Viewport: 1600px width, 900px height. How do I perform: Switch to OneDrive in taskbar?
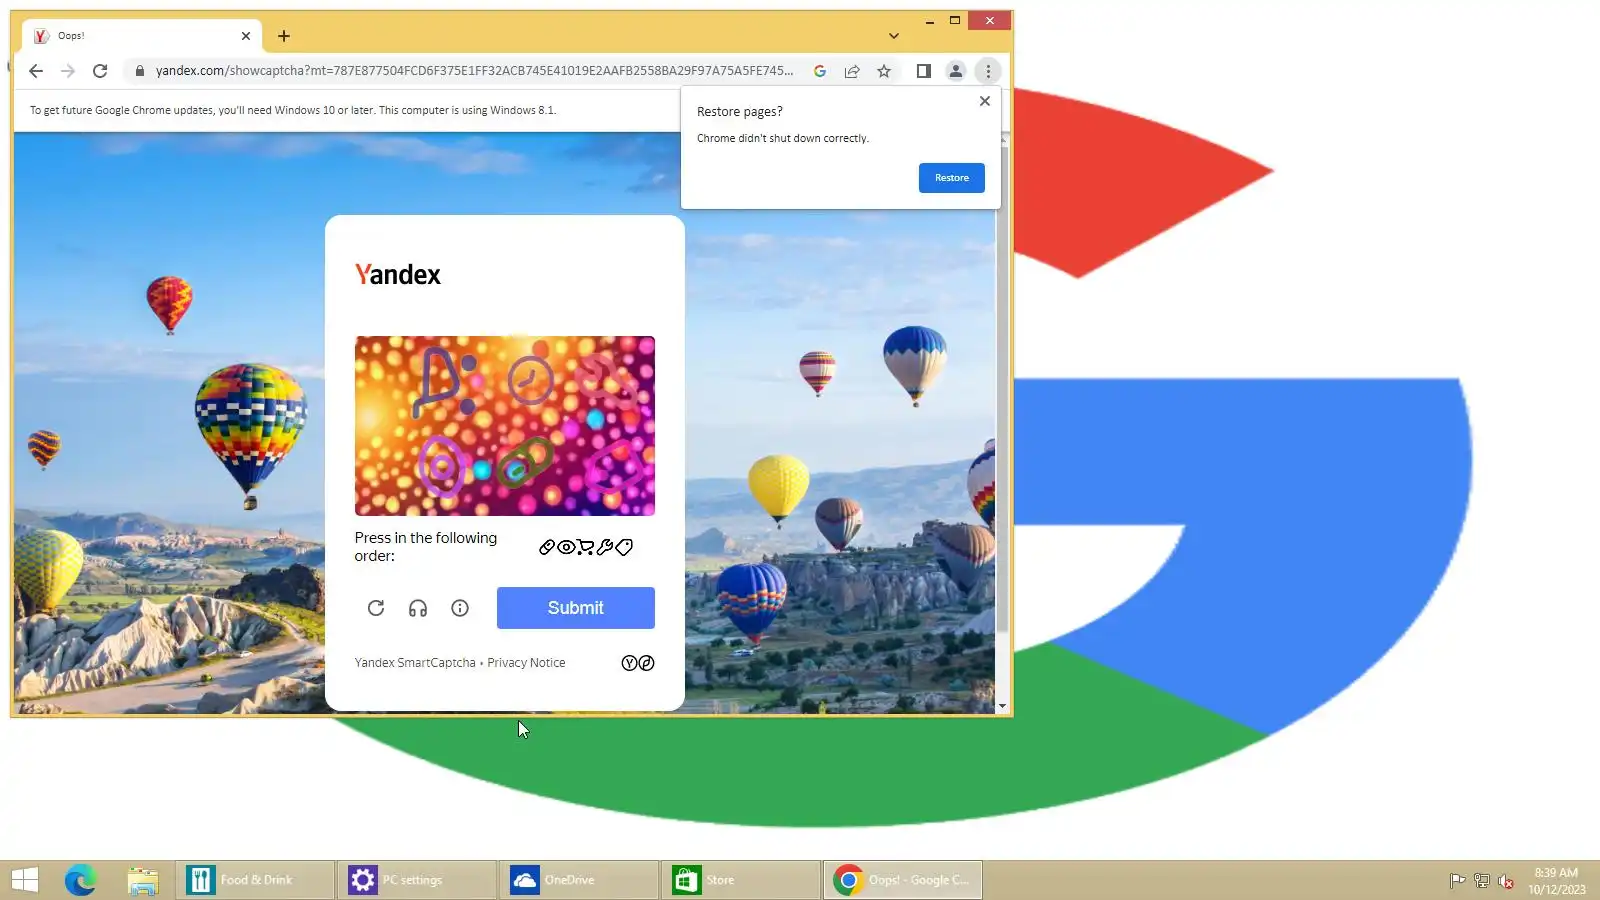pyautogui.click(x=579, y=880)
